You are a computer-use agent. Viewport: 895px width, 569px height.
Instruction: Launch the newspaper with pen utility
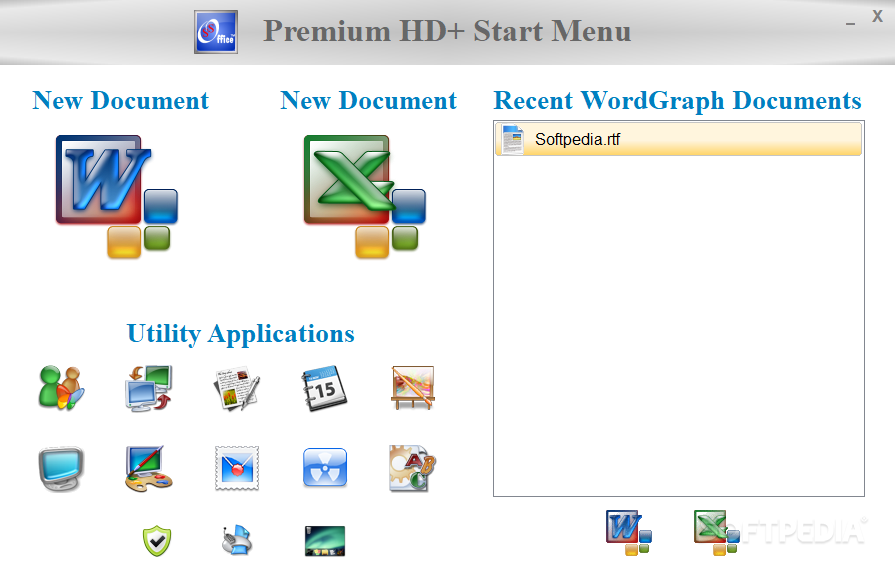click(x=236, y=389)
